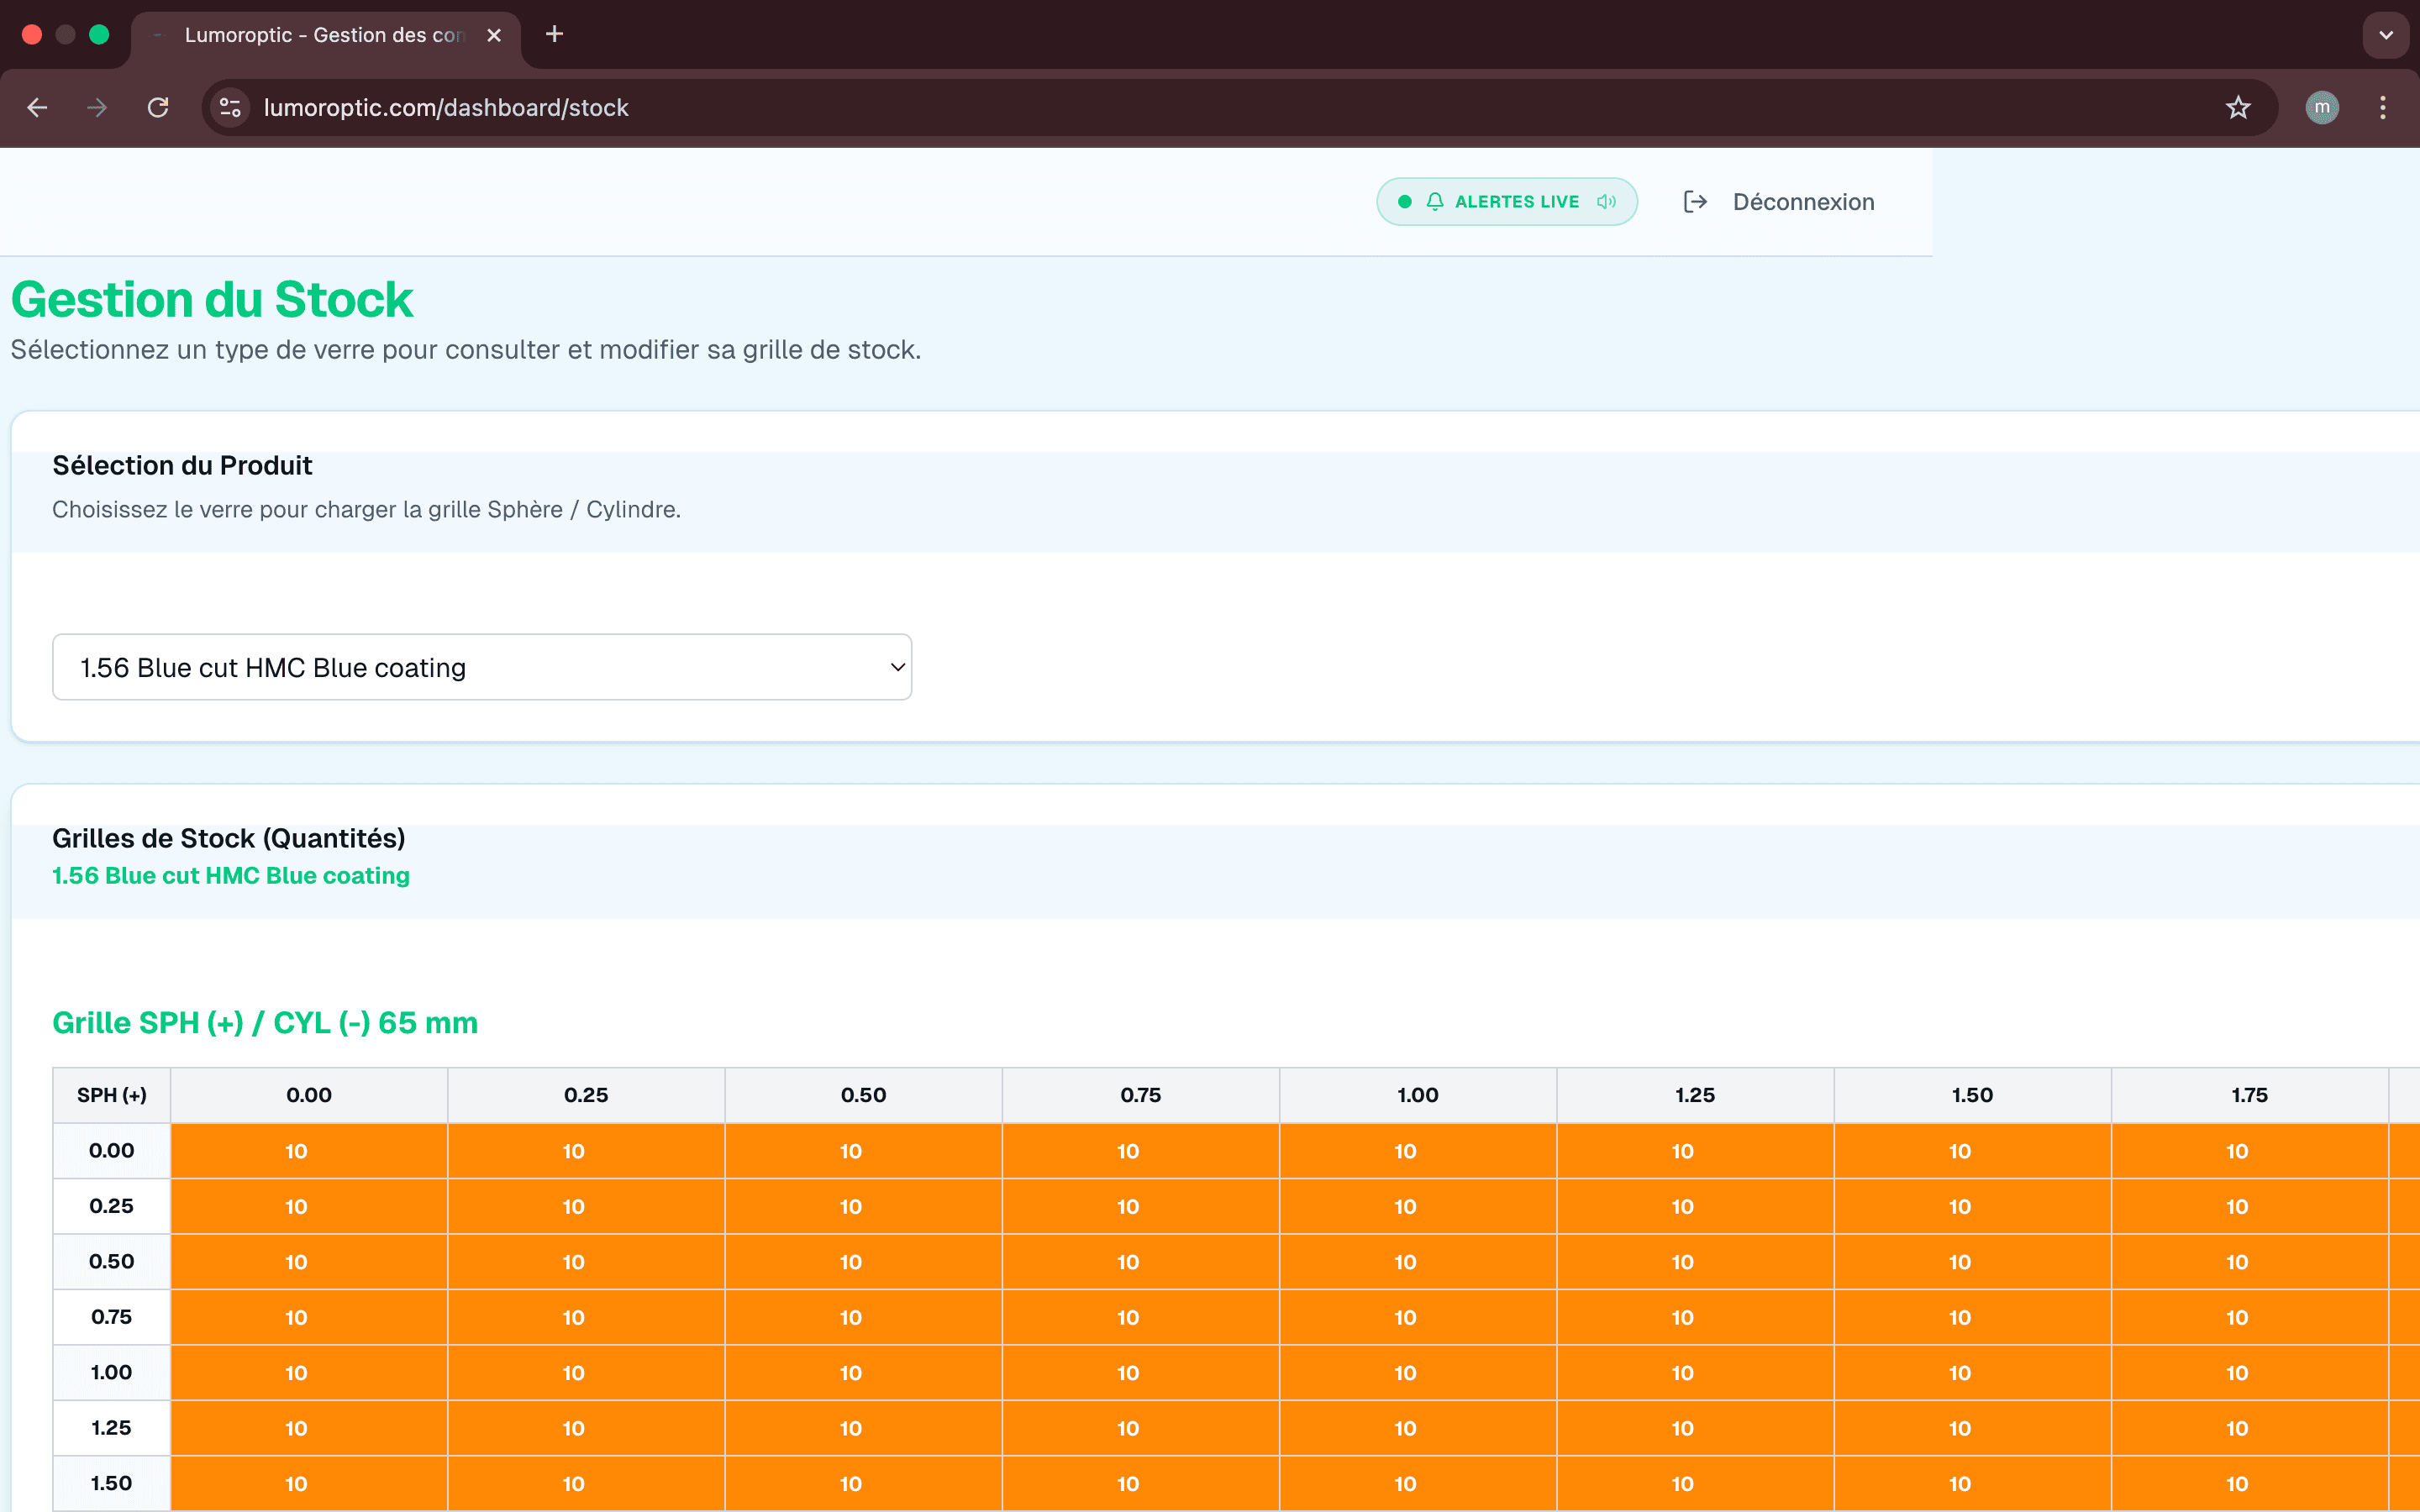The height and width of the screenshot is (1512, 2420).
Task: Click the 1.75 column header
Action: [x=2250, y=1095]
